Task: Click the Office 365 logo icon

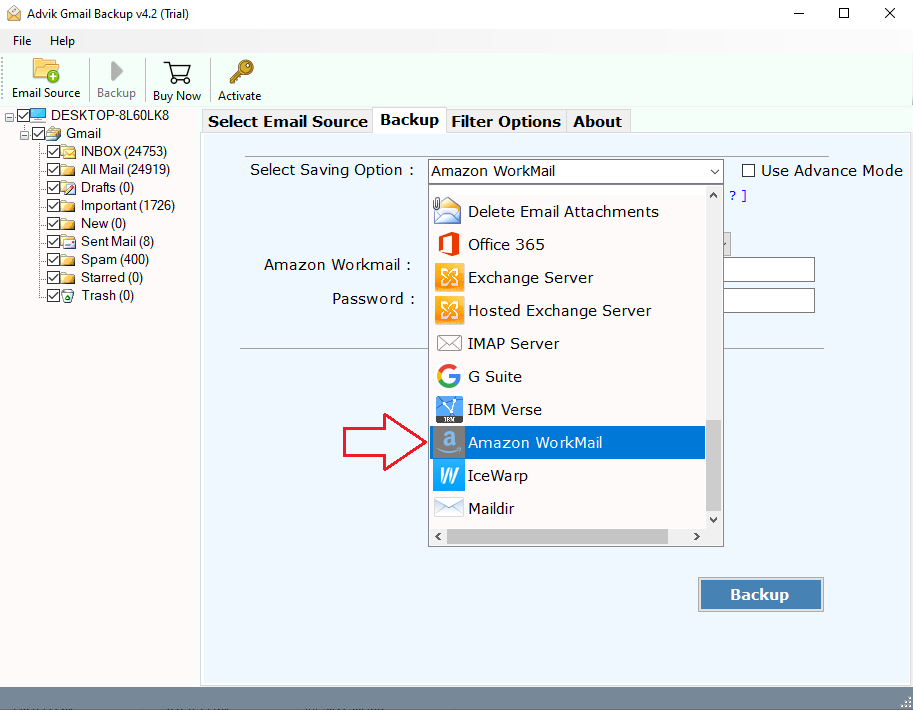Action: click(x=448, y=244)
